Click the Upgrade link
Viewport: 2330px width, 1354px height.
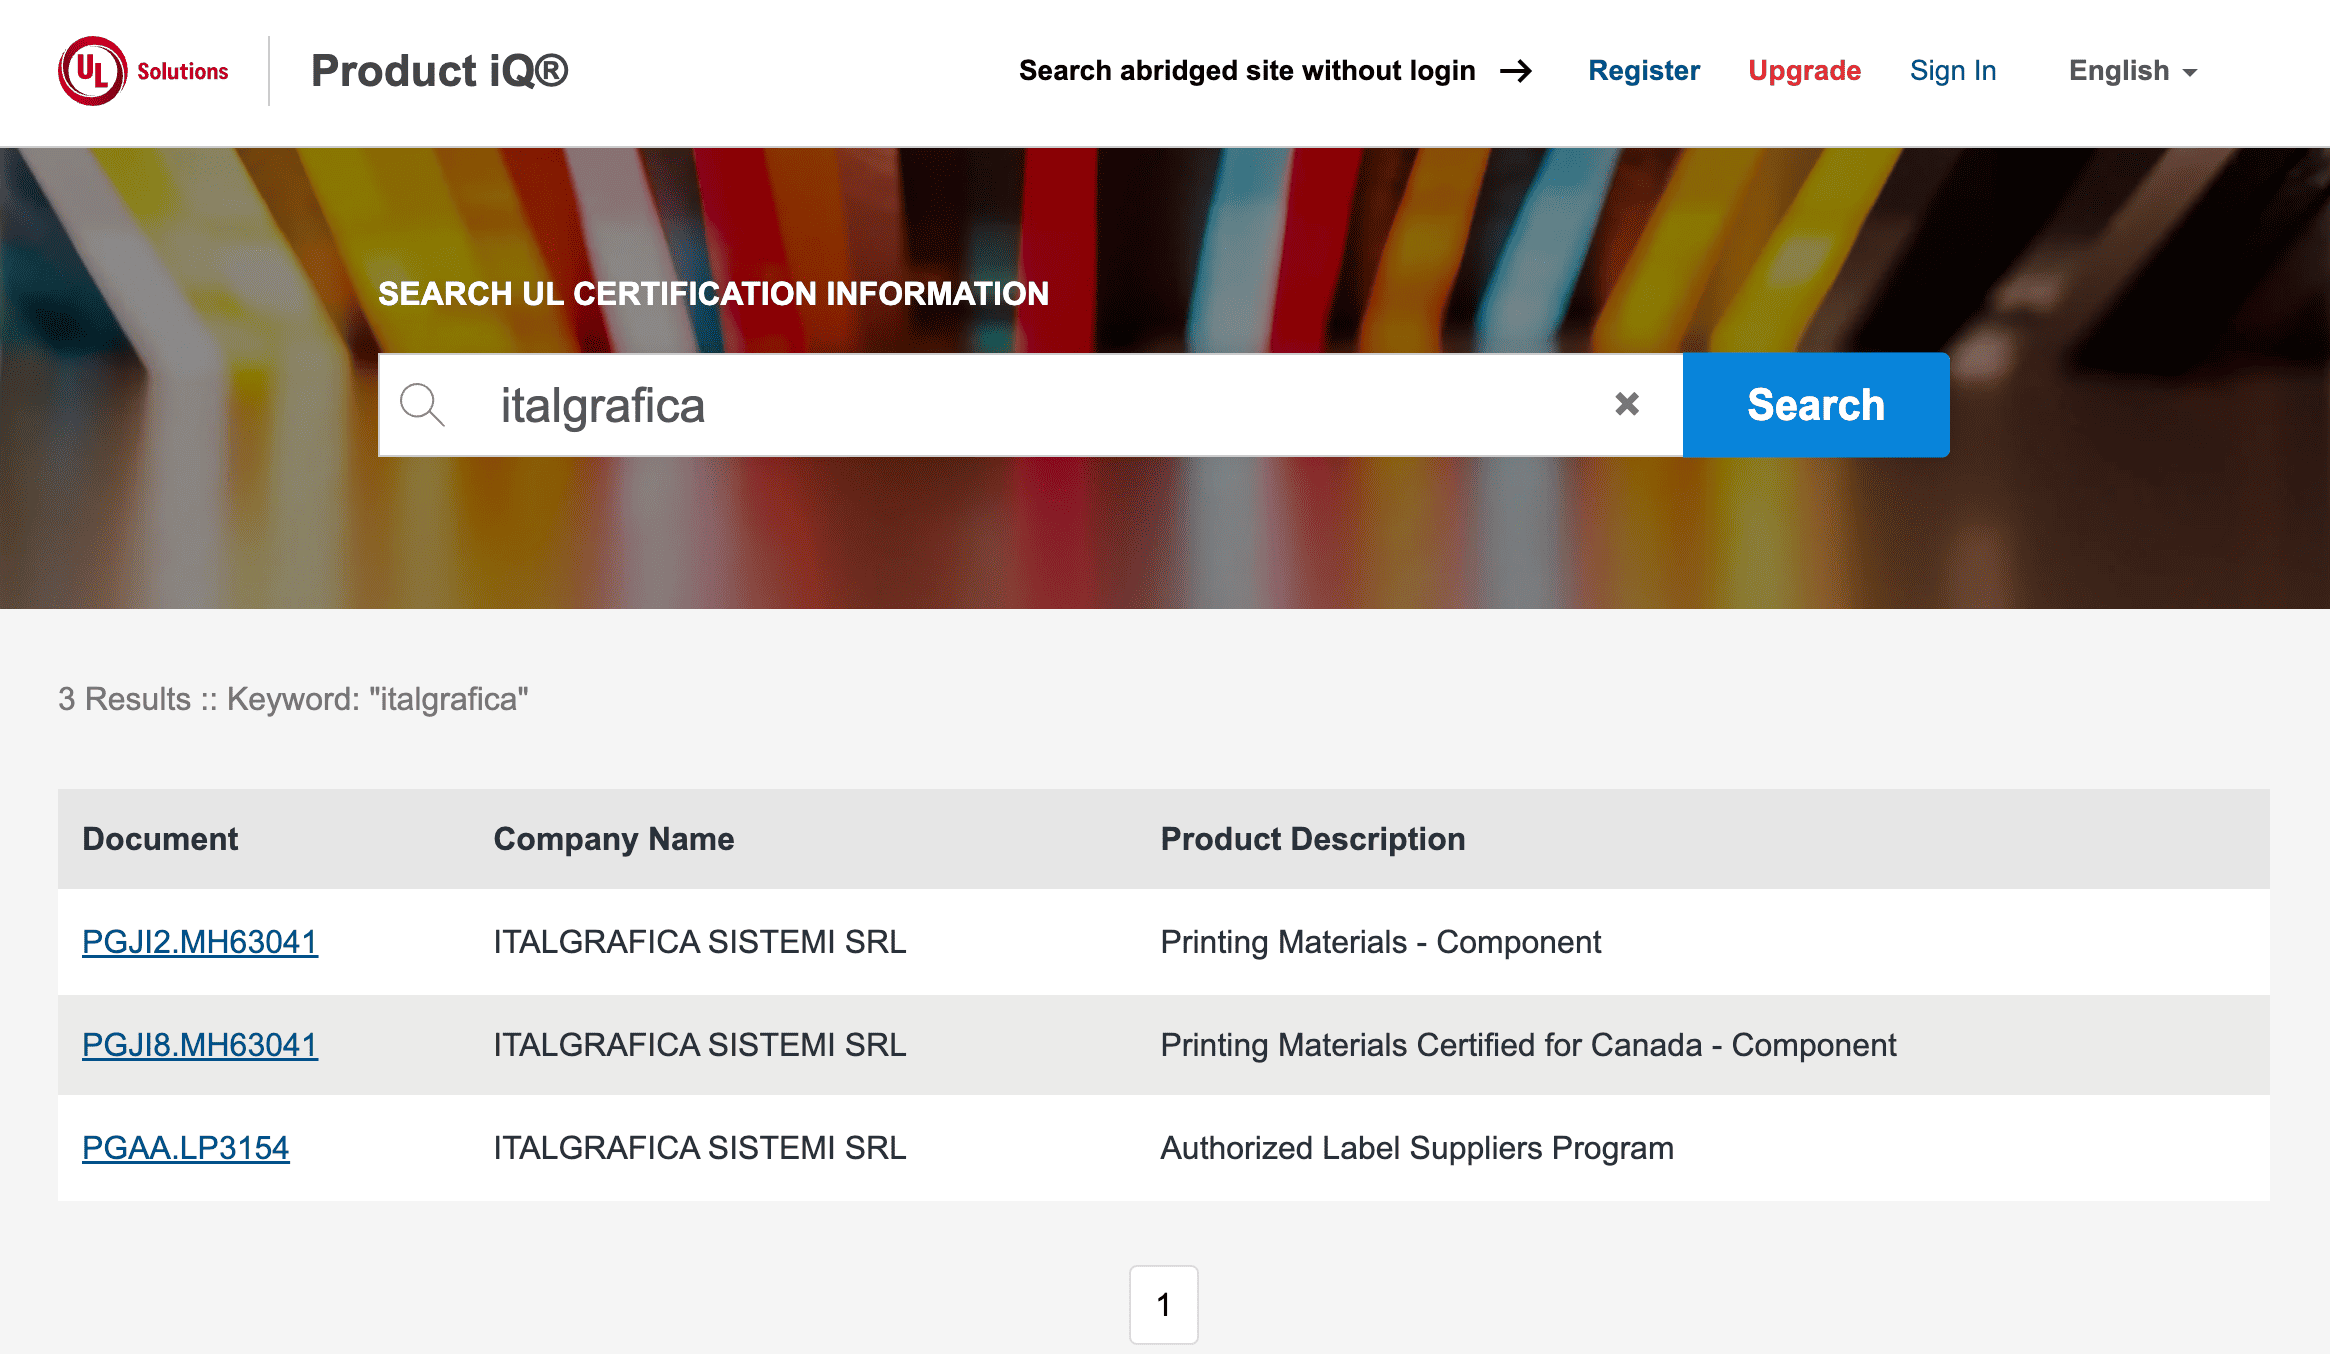tap(1804, 71)
